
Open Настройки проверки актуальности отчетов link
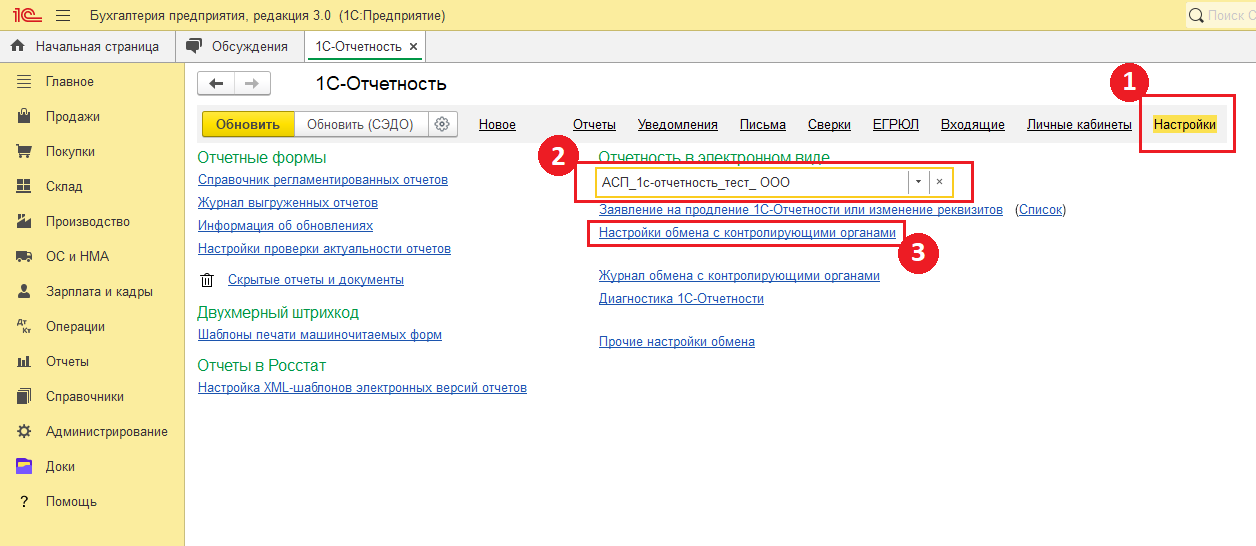pos(324,248)
